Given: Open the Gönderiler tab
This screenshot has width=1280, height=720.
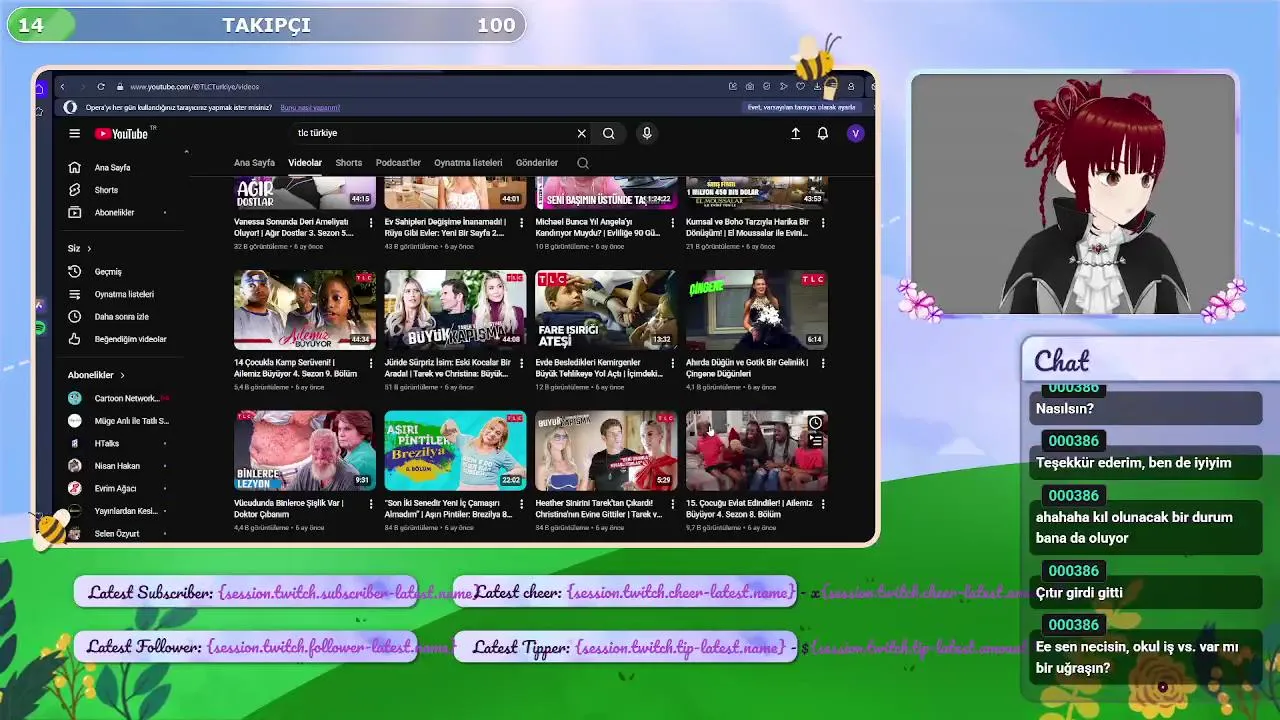Looking at the screenshot, I should [537, 163].
